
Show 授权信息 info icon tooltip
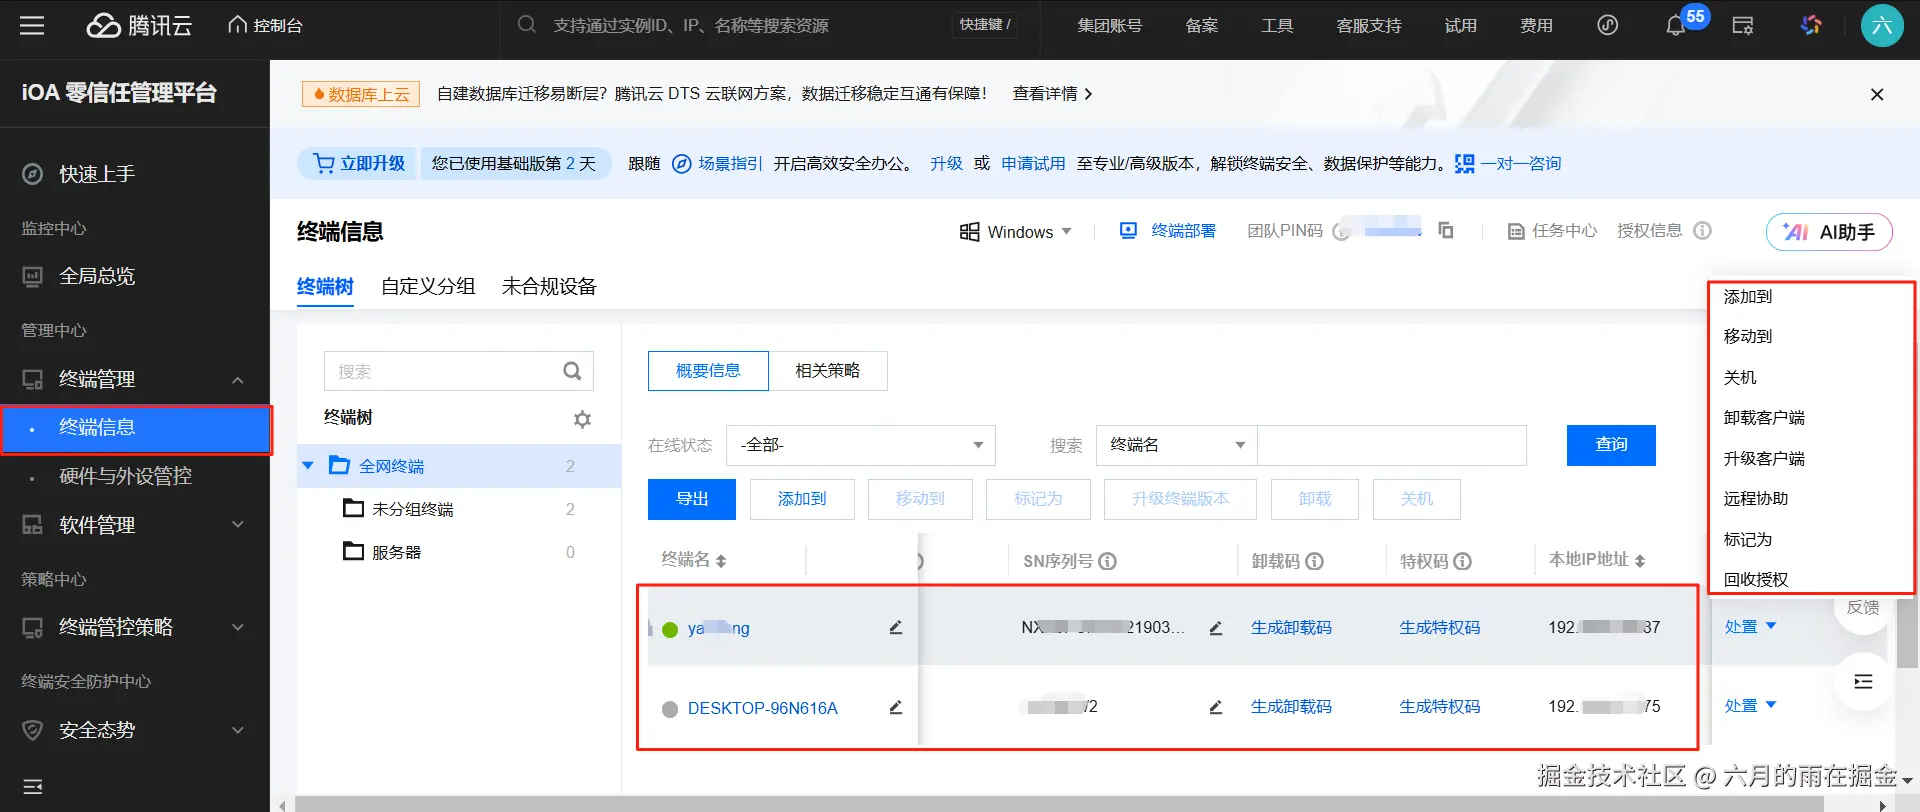[x=1702, y=231]
